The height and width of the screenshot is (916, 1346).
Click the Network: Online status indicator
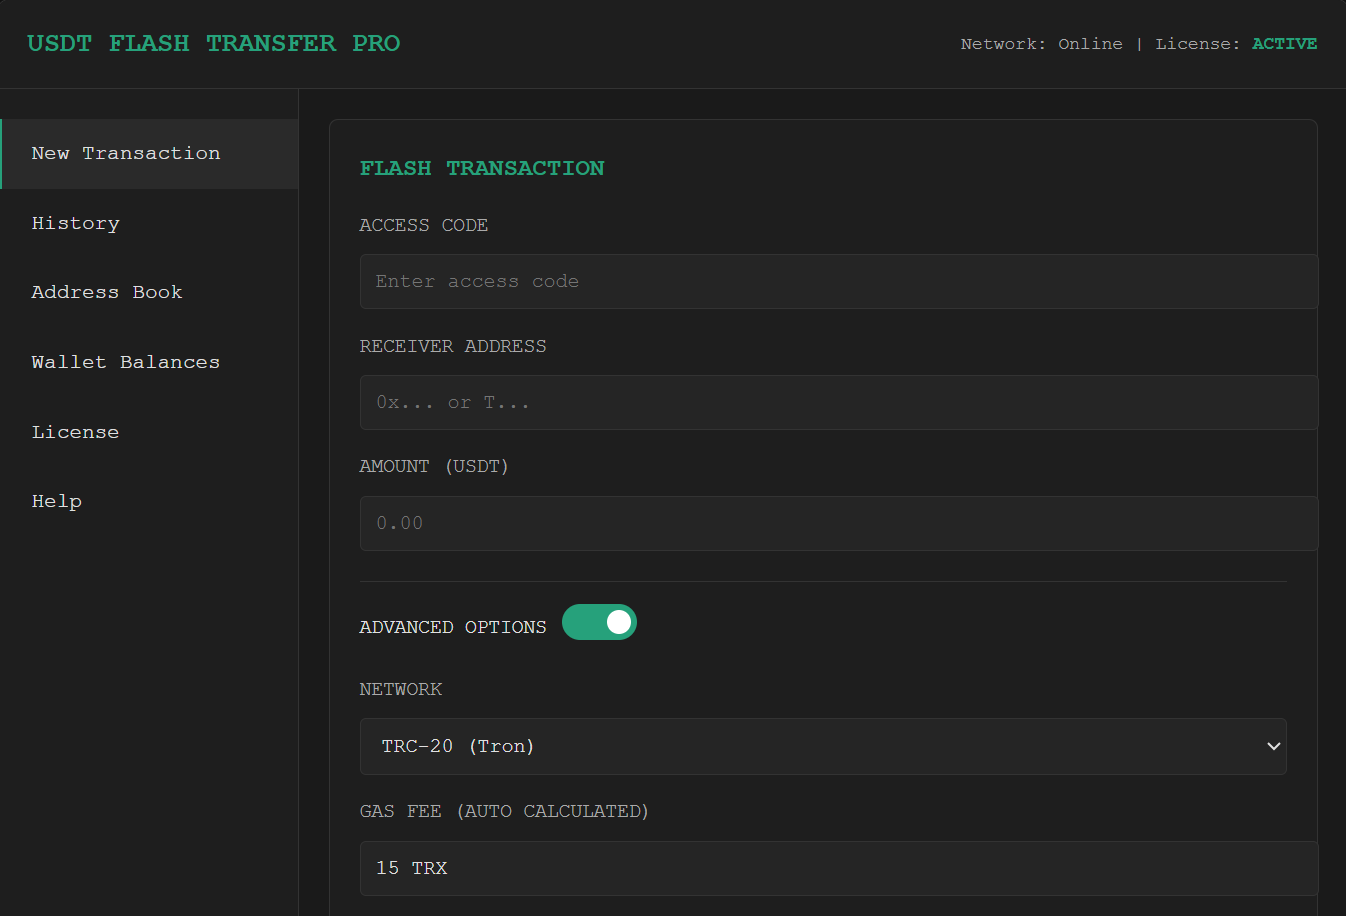click(x=1041, y=44)
